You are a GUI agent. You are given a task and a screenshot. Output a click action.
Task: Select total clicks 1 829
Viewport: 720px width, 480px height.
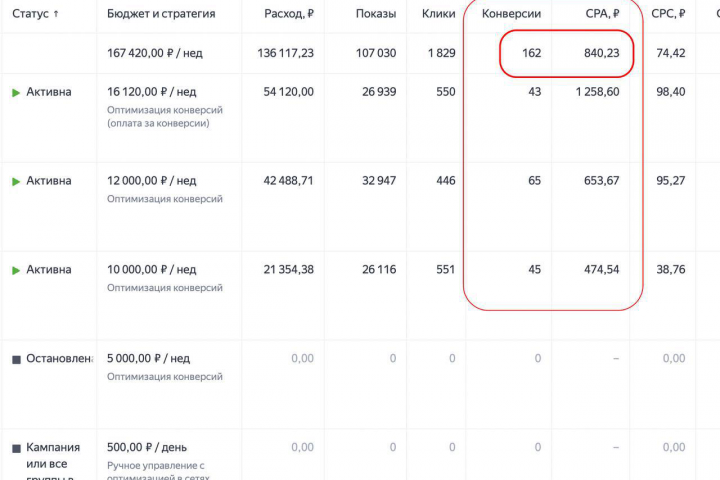click(x=442, y=53)
